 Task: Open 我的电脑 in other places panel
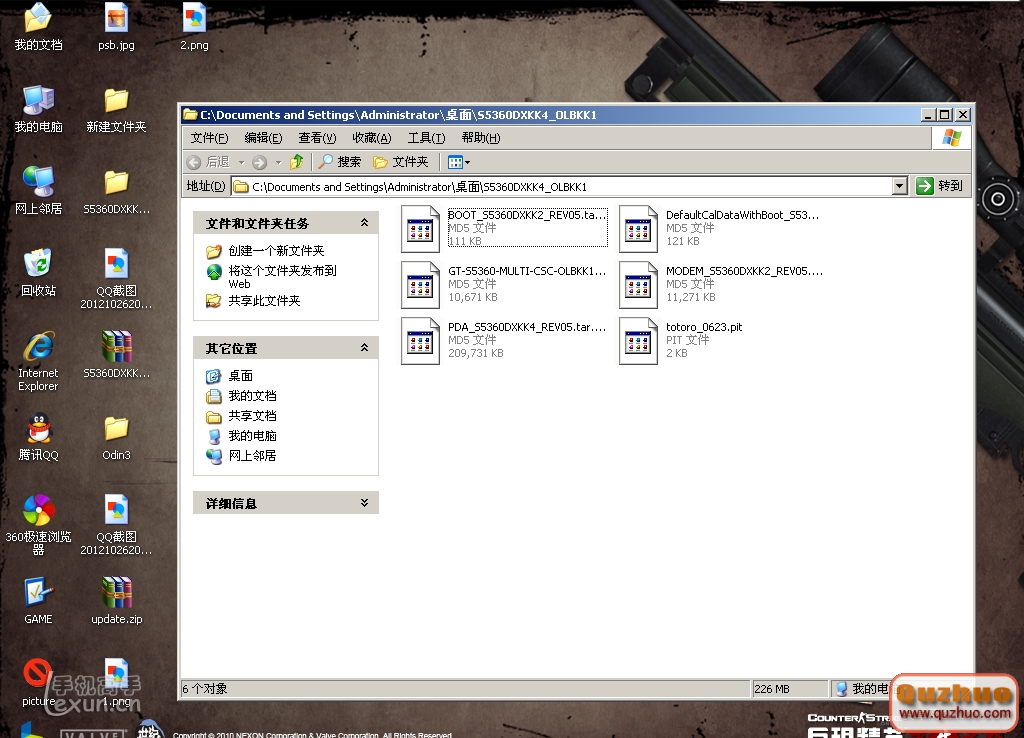[x=252, y=436]
